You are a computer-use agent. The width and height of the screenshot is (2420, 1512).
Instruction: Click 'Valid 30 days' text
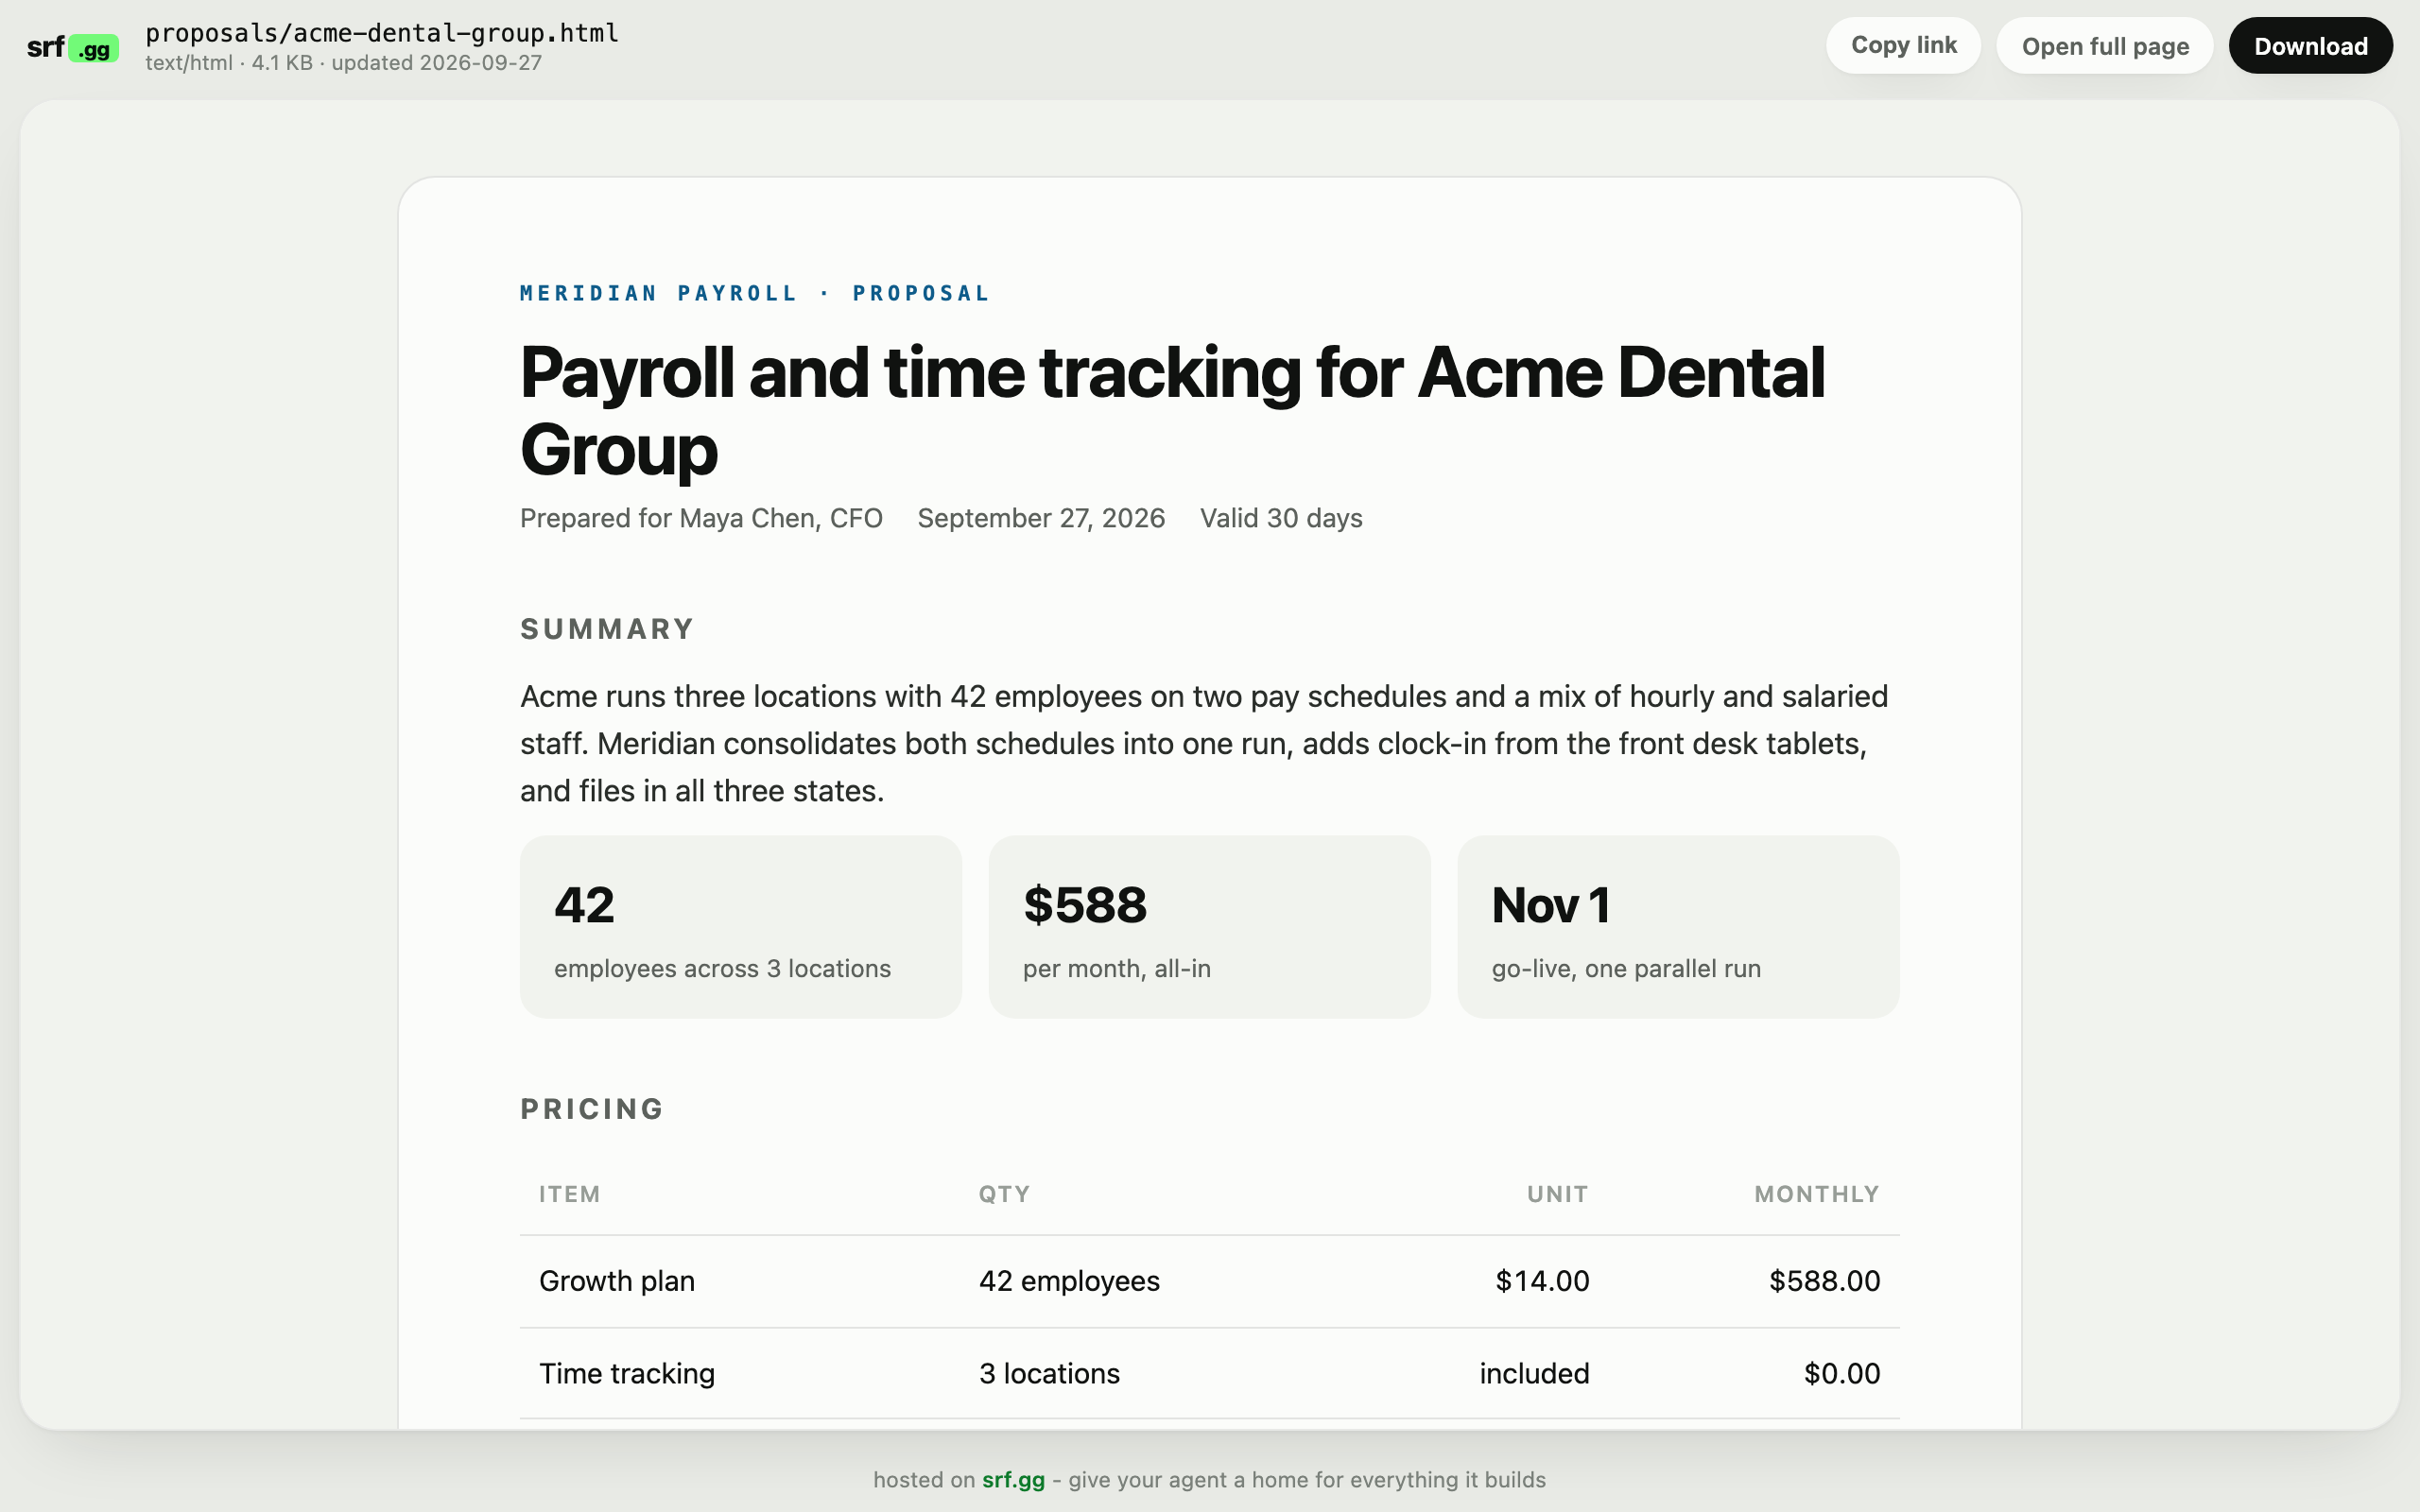click(x=1281, y=518)
